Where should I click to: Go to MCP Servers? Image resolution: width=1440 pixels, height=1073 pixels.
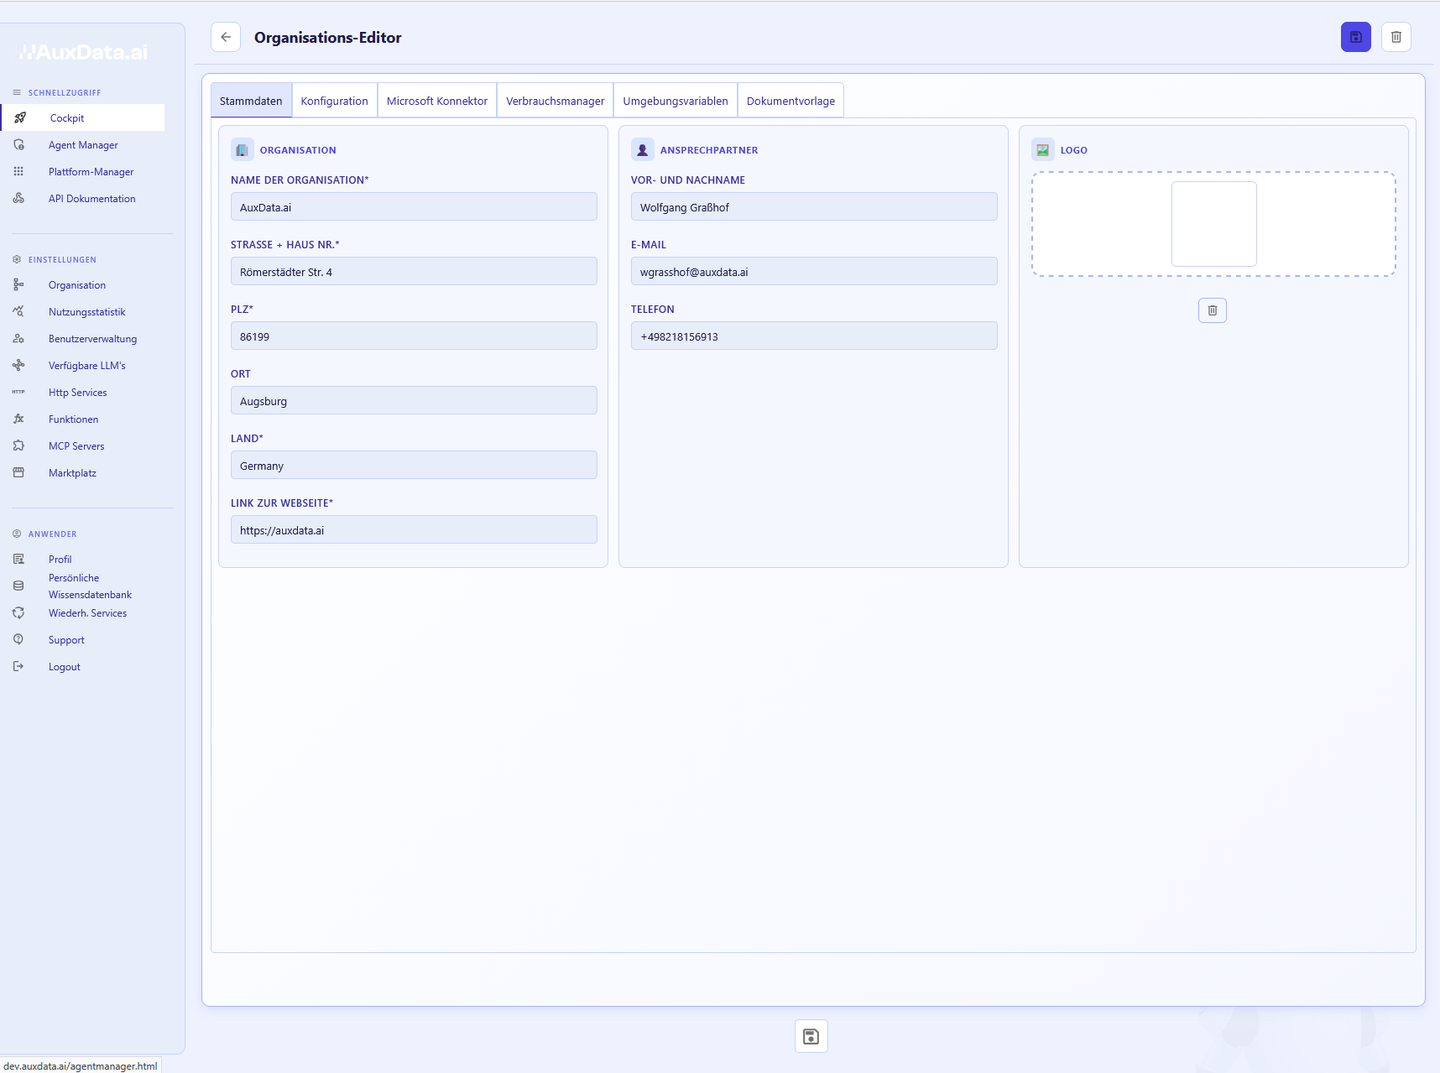coord(77,446)
